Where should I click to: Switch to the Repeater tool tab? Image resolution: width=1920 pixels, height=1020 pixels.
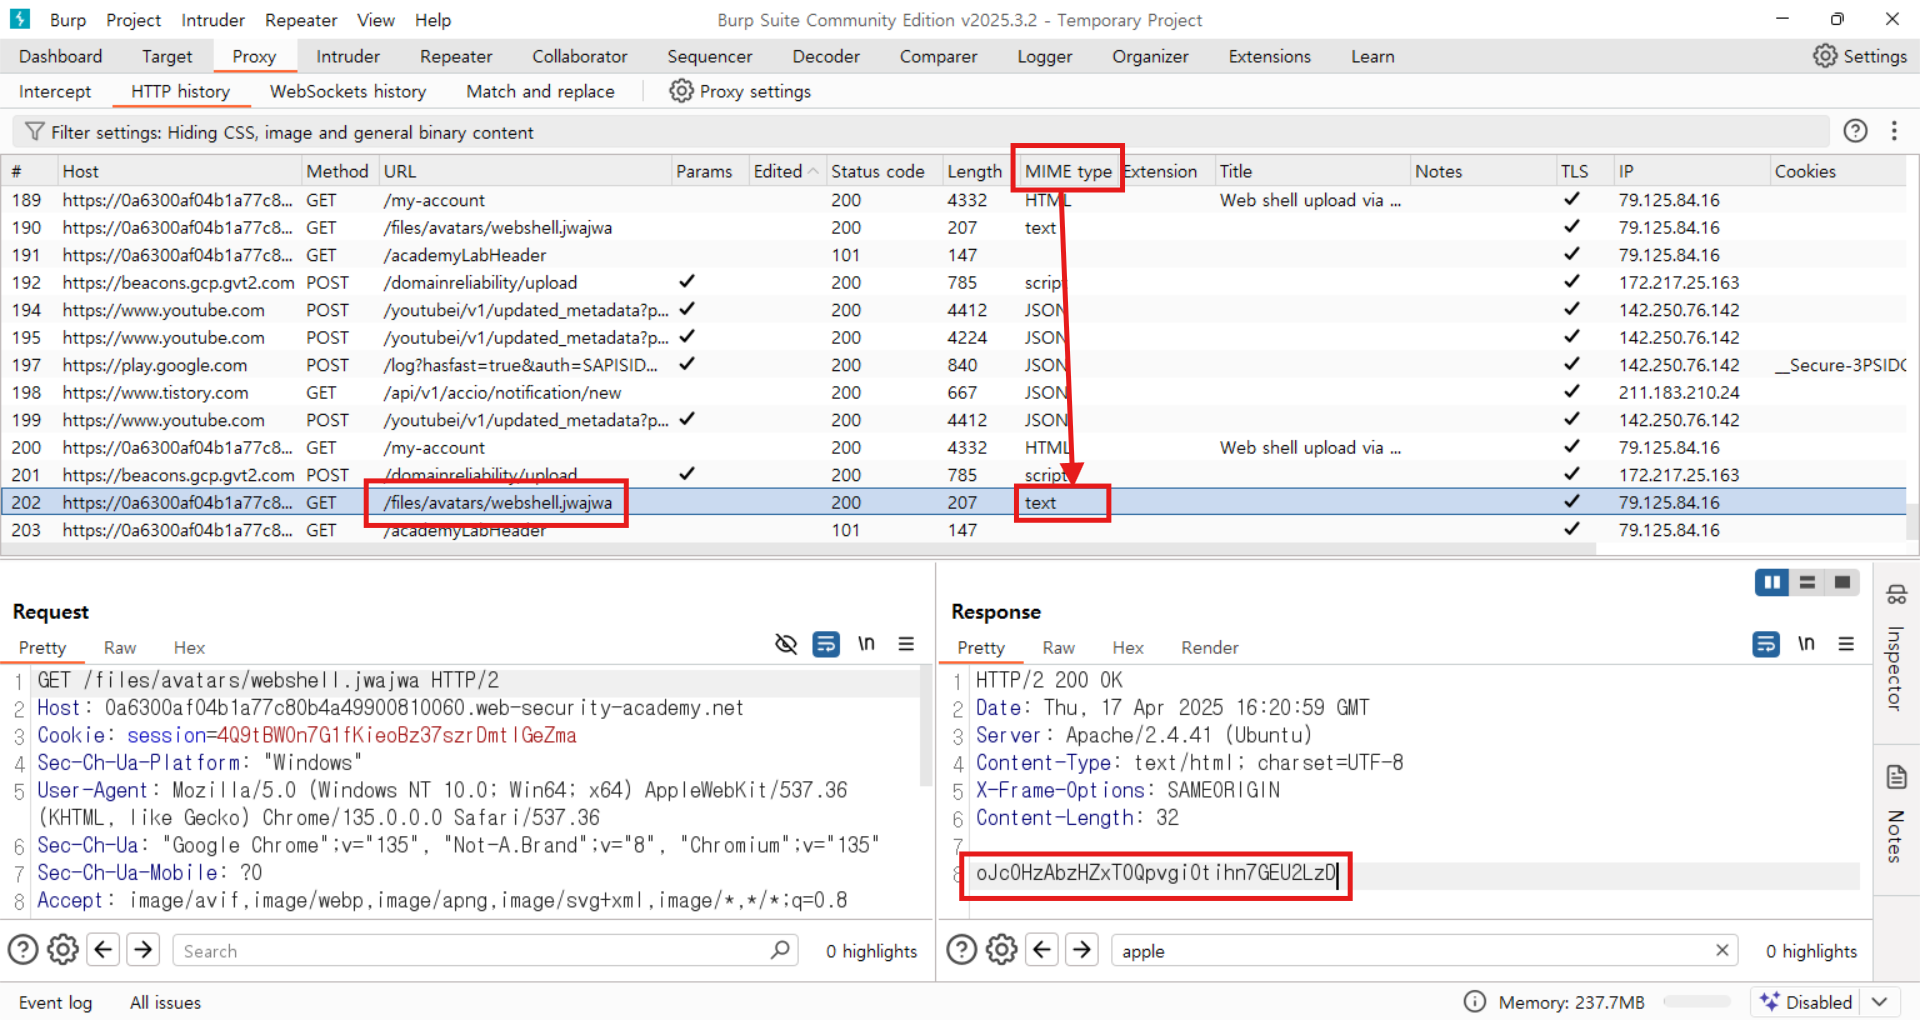(x=456, y=57)
